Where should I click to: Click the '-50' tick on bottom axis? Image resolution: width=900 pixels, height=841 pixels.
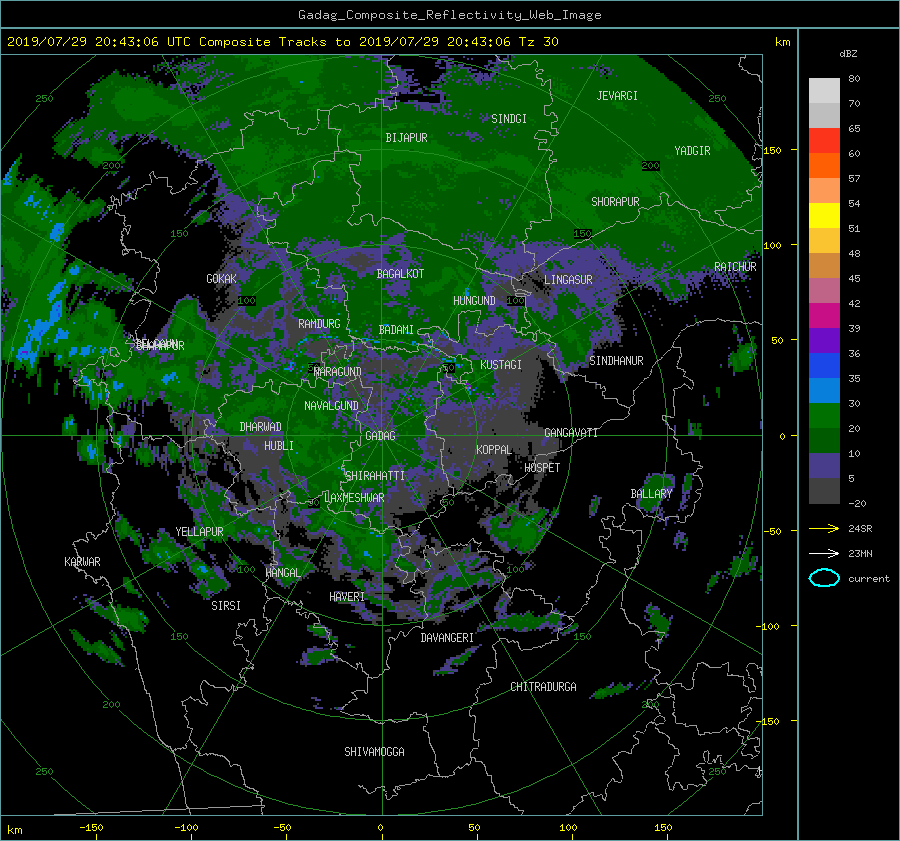[x=282, y=828]
